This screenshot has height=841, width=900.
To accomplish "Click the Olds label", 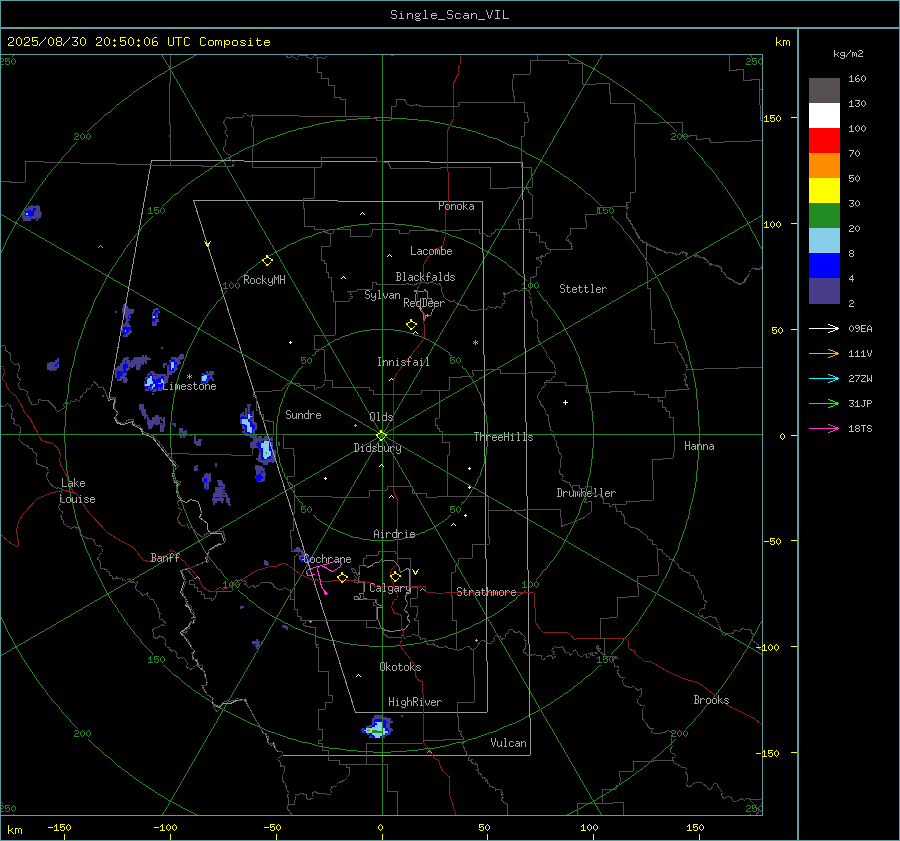I will click(381, 417).
